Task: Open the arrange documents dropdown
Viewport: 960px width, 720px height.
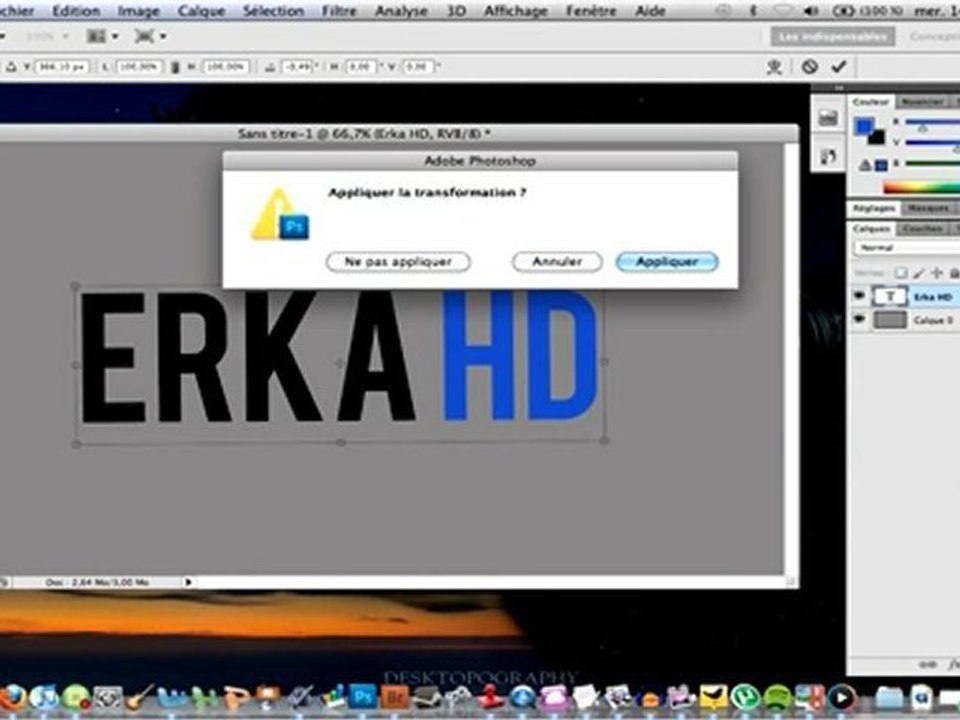Action: (102, 36)
